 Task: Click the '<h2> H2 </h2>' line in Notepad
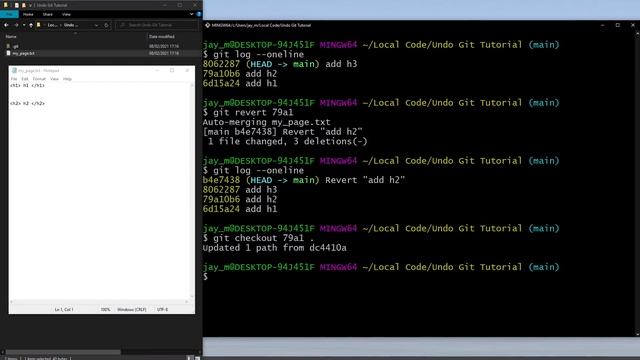(27, 103)
